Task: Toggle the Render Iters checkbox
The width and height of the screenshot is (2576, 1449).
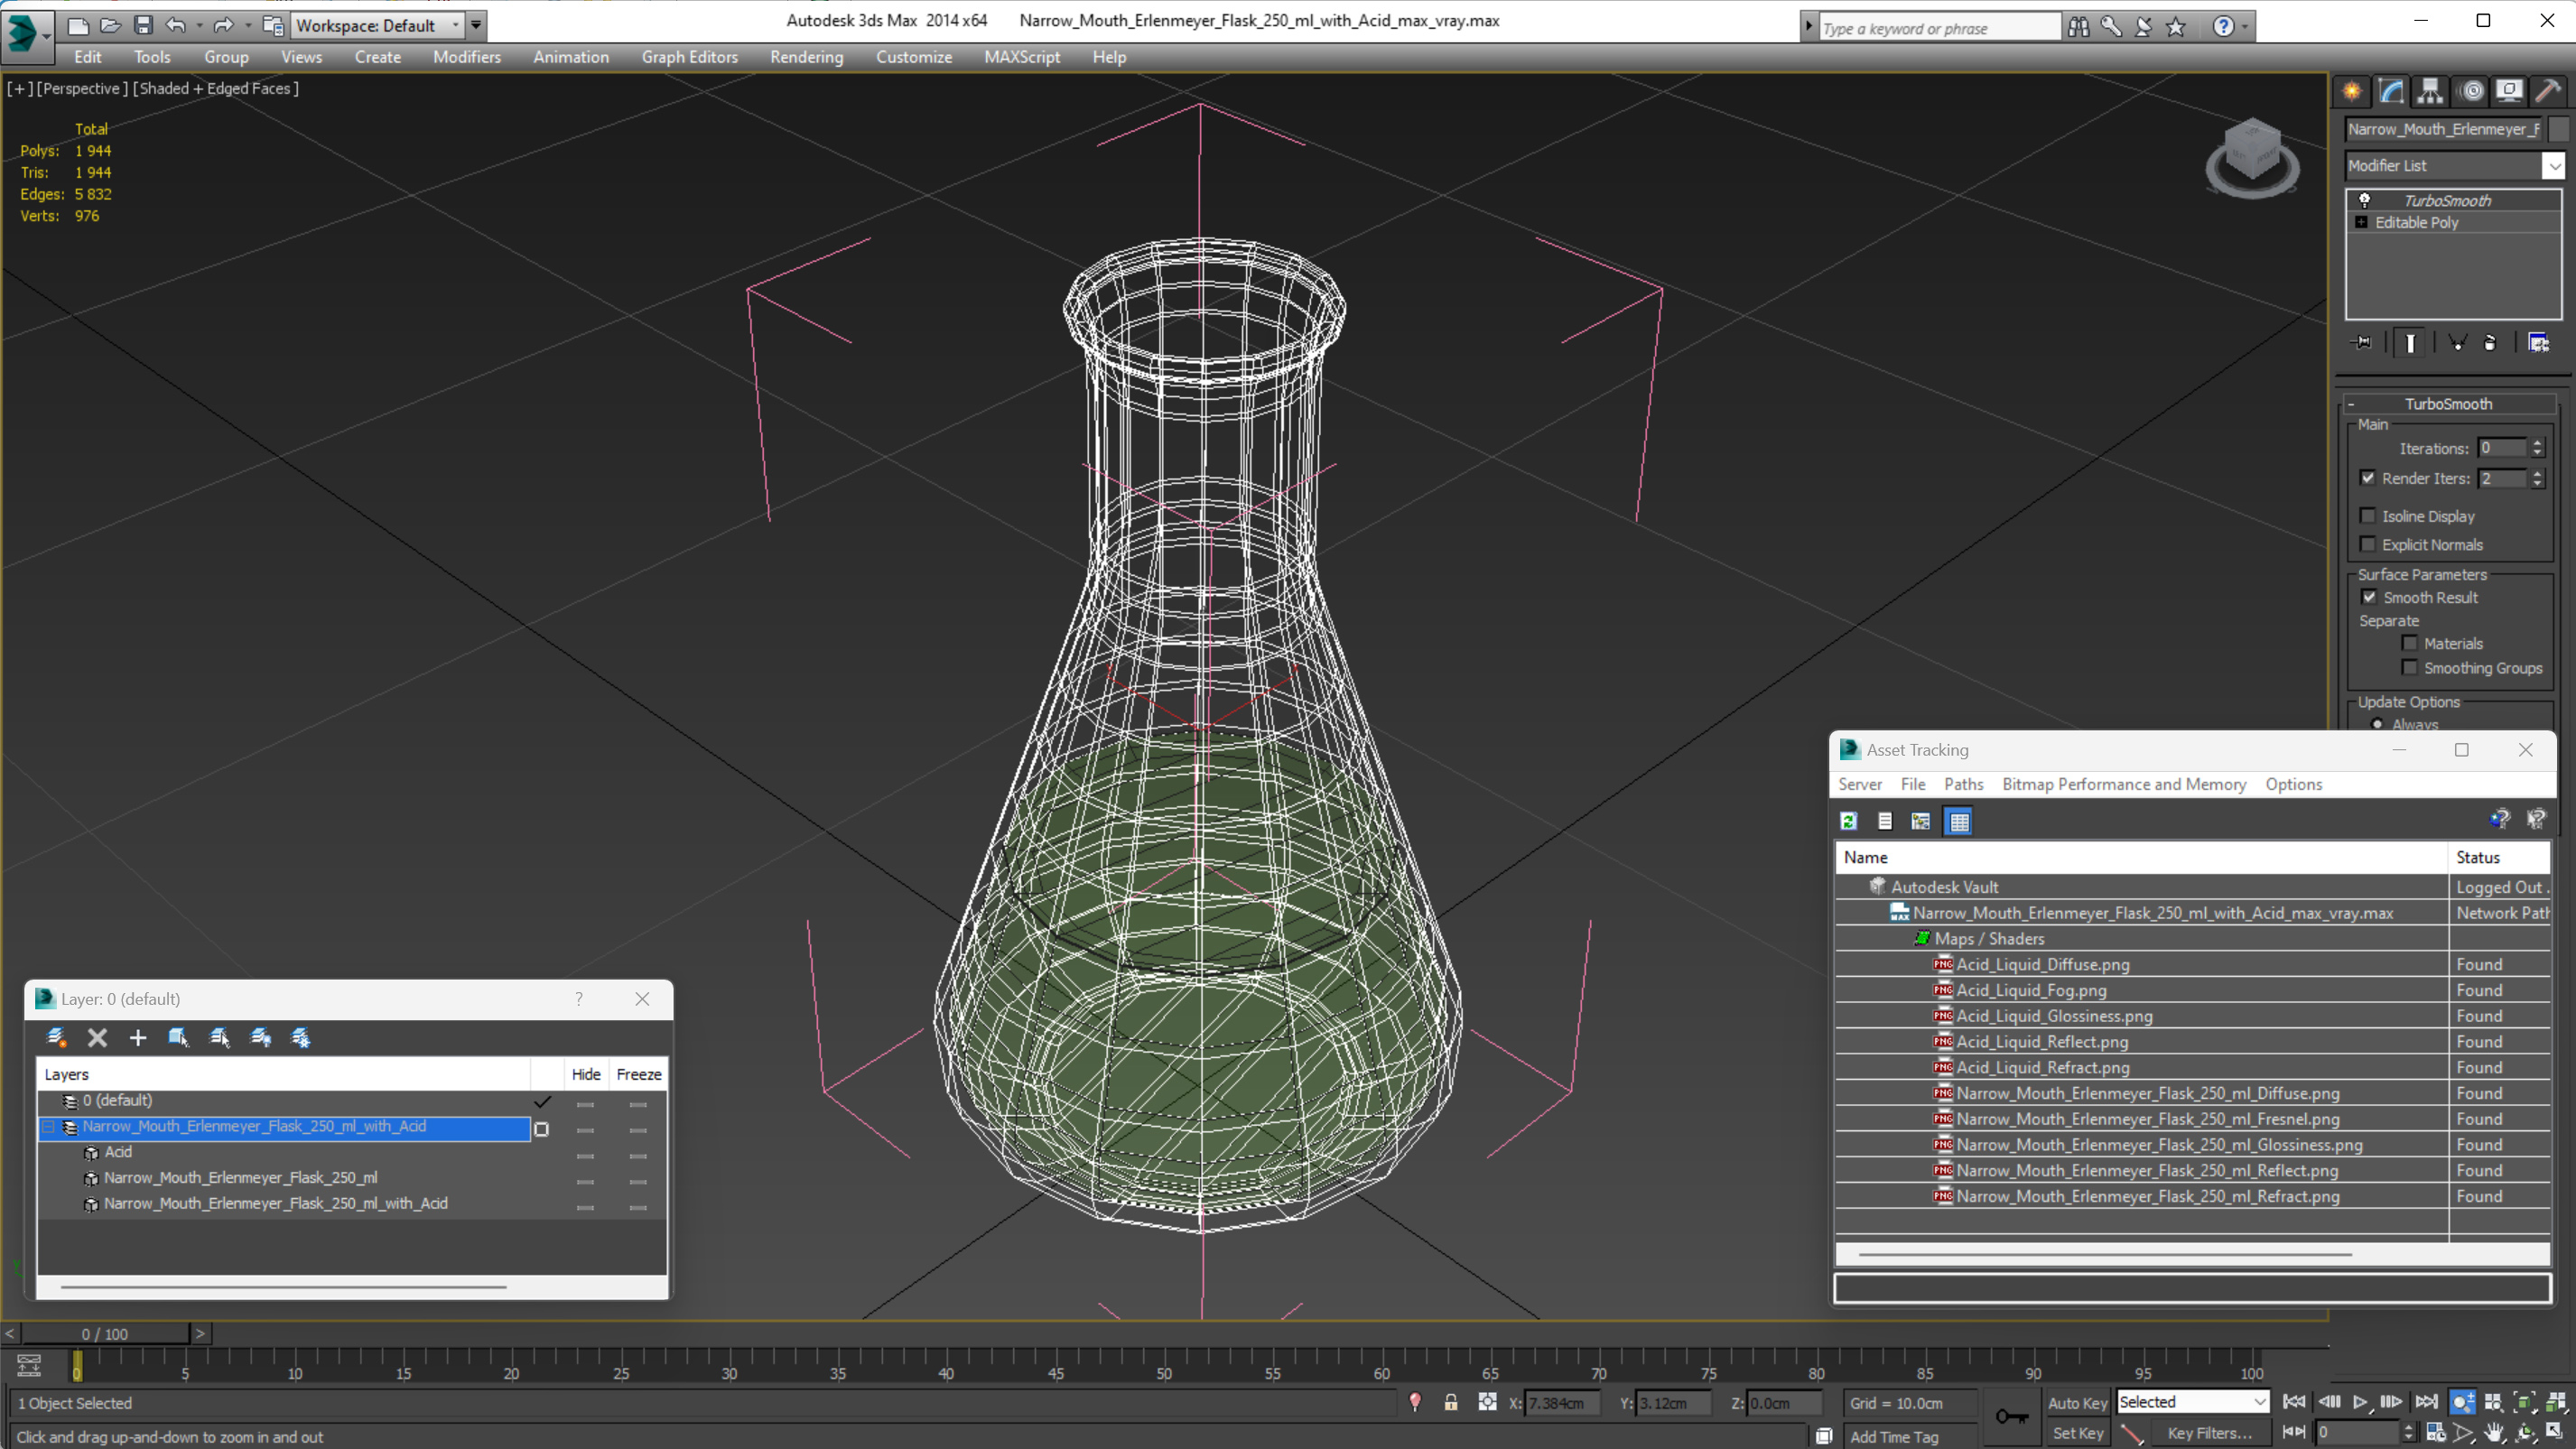Action: click(x=2367, y=478)
